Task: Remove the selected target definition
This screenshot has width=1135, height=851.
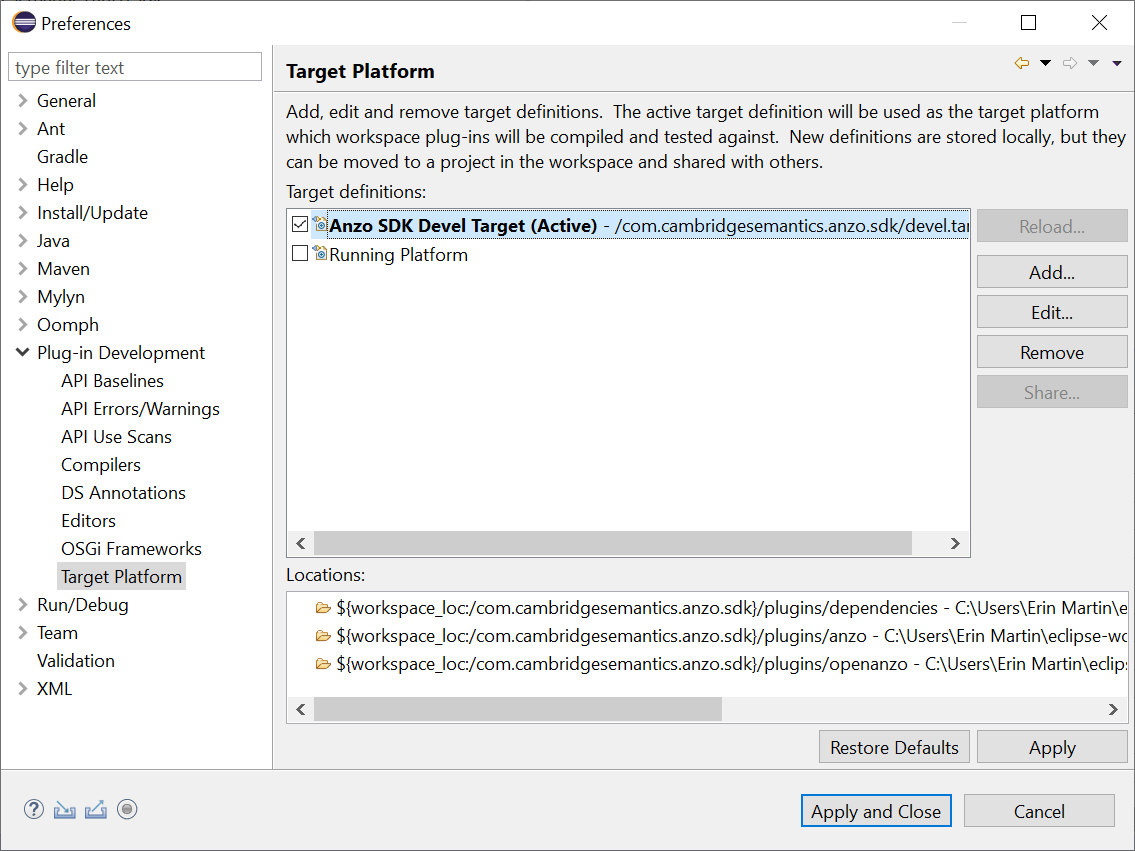Action: tap(1052, 352)
